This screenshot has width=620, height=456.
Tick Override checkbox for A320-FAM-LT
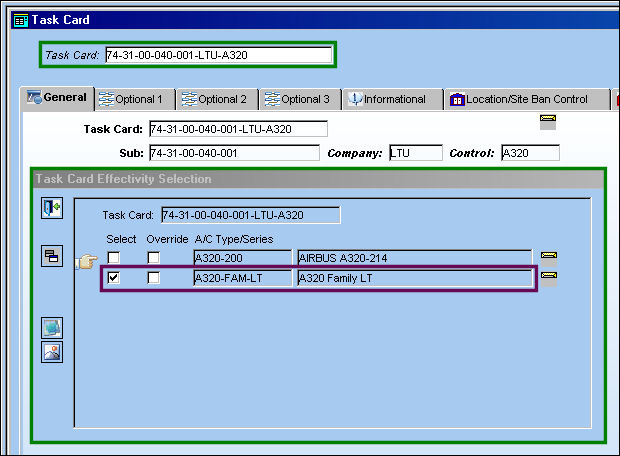(153, 278)
